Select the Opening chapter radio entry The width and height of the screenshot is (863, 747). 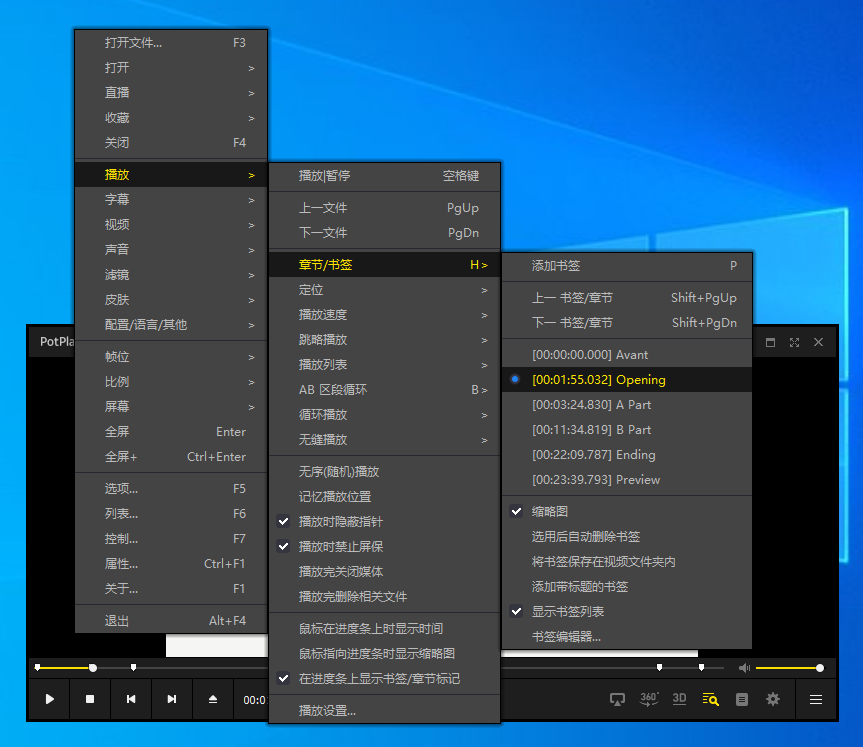627,380
